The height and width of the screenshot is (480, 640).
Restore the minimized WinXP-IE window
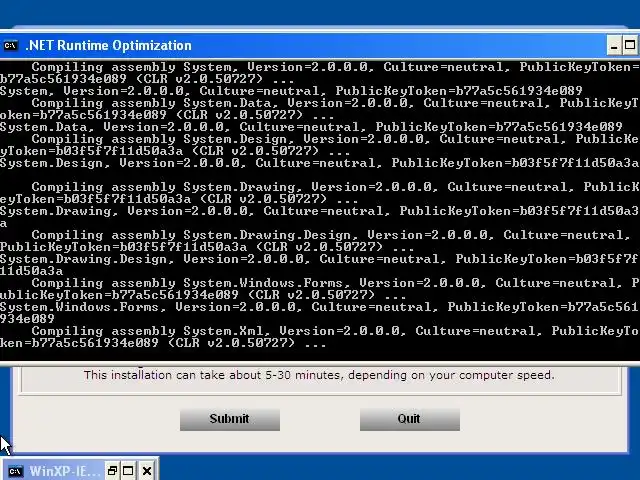pyautogui.click(x=112, y=471)
